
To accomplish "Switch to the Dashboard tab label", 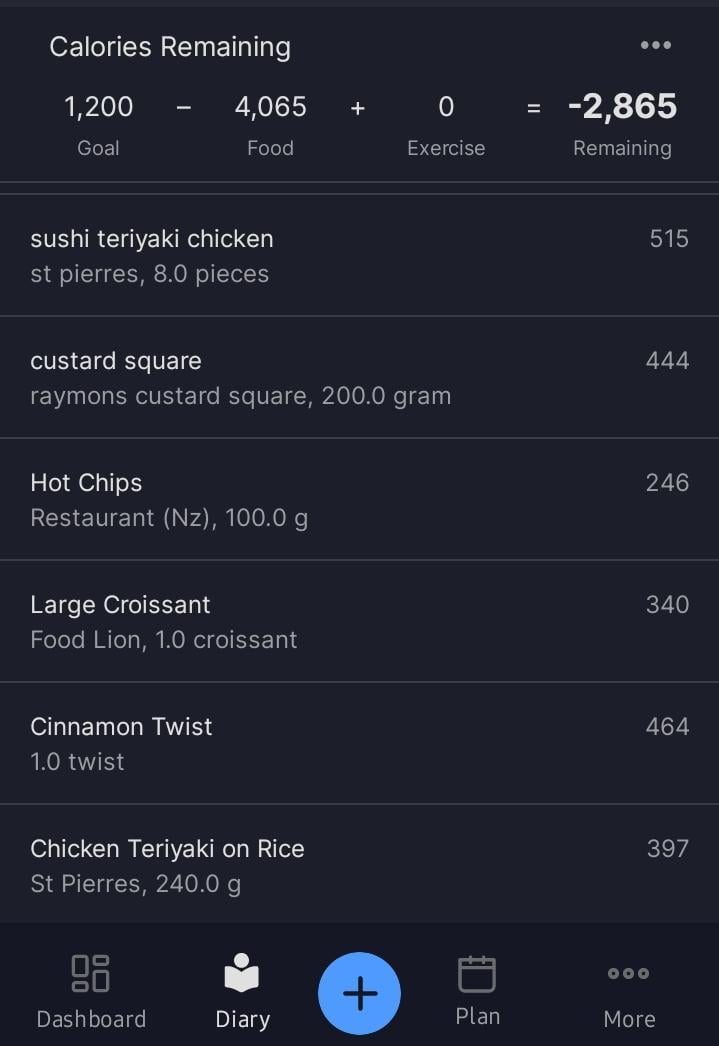I will click(x=91, y=1019).
